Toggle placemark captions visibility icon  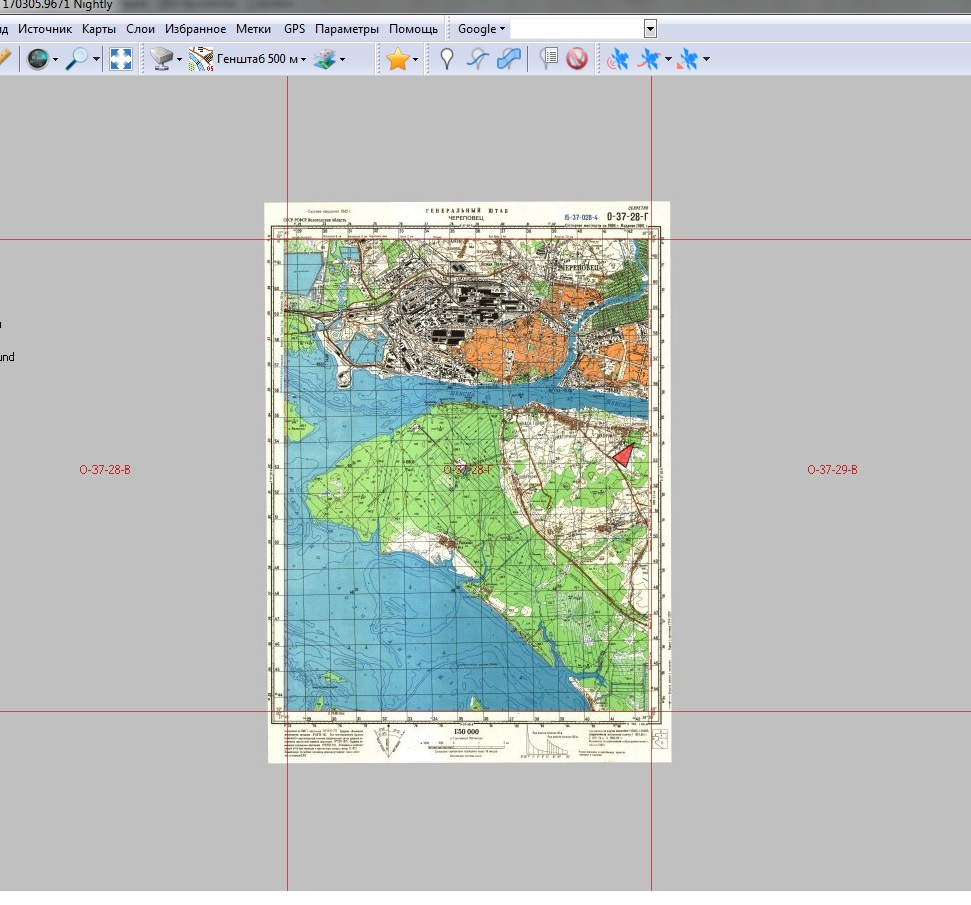click(548, 60)
